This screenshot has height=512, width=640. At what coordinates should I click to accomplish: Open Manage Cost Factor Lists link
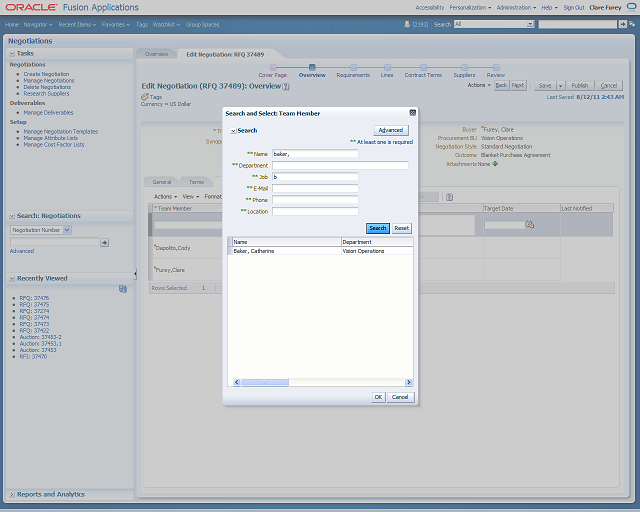(54, 145)
